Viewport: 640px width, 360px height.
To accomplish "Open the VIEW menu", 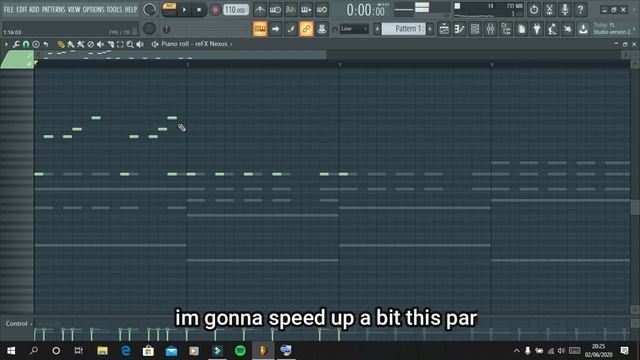I will coord(73,9).
